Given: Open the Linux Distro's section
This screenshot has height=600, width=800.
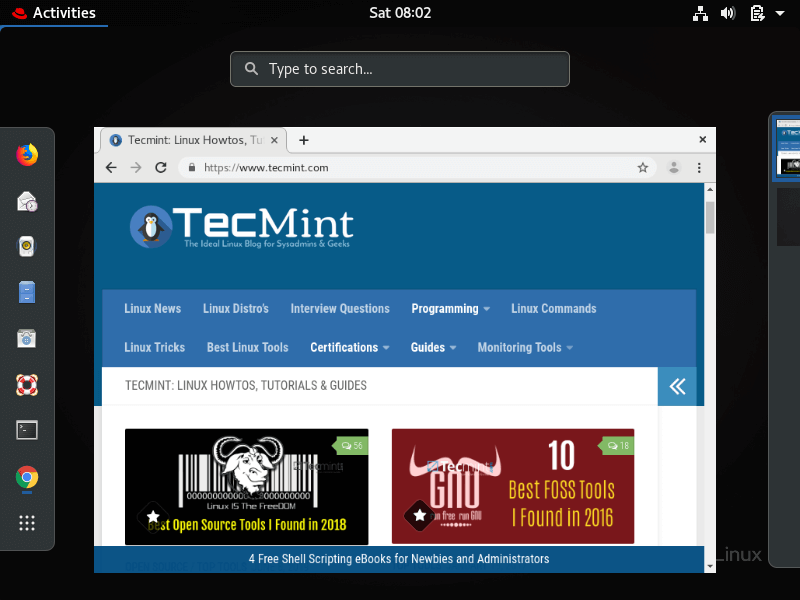Looking at the screenshot, I should 236,309.
